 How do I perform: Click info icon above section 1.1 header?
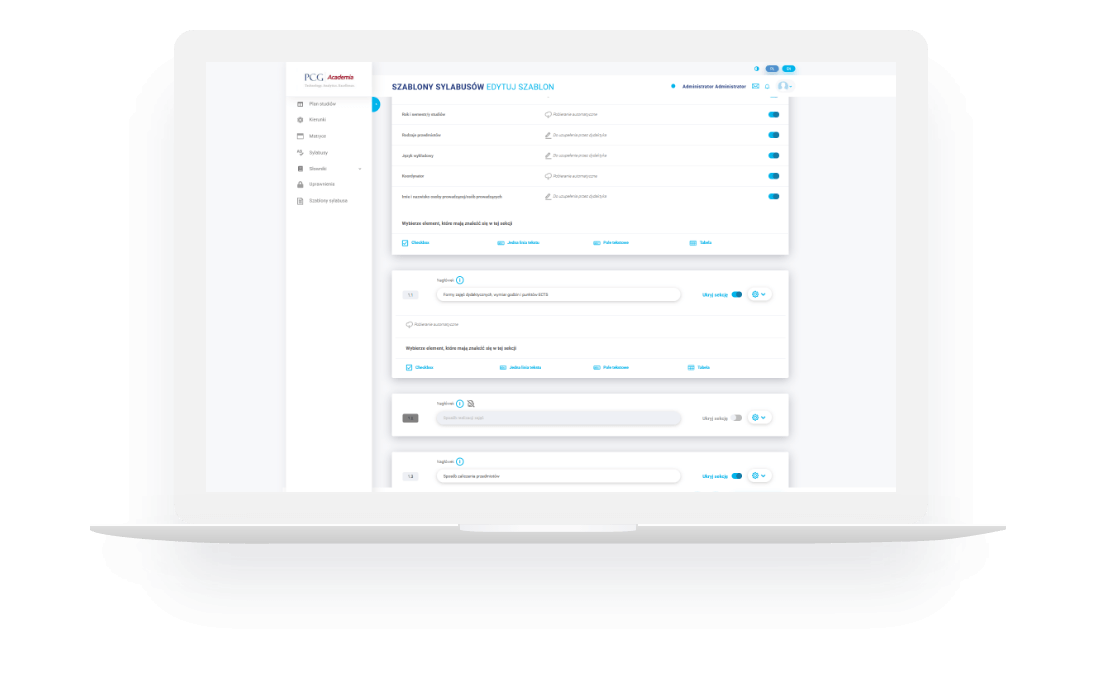click(460, 280)
